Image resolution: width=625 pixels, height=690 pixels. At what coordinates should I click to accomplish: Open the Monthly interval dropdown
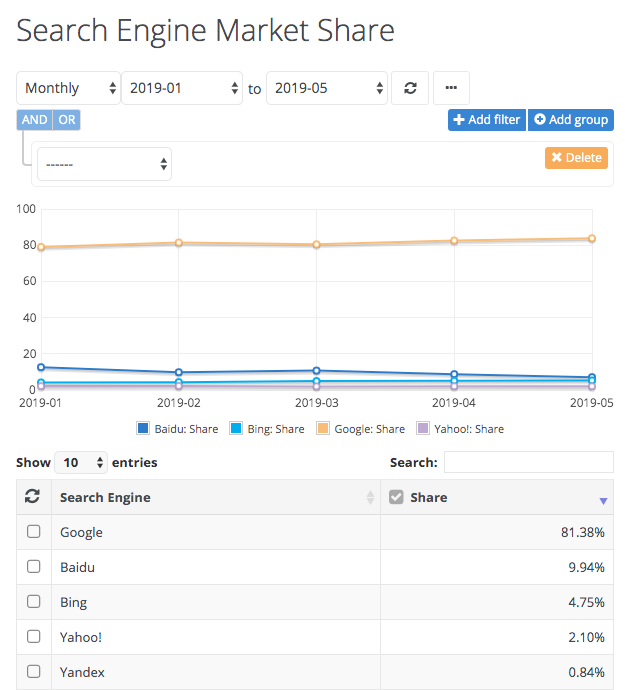[x=68, y=88]
